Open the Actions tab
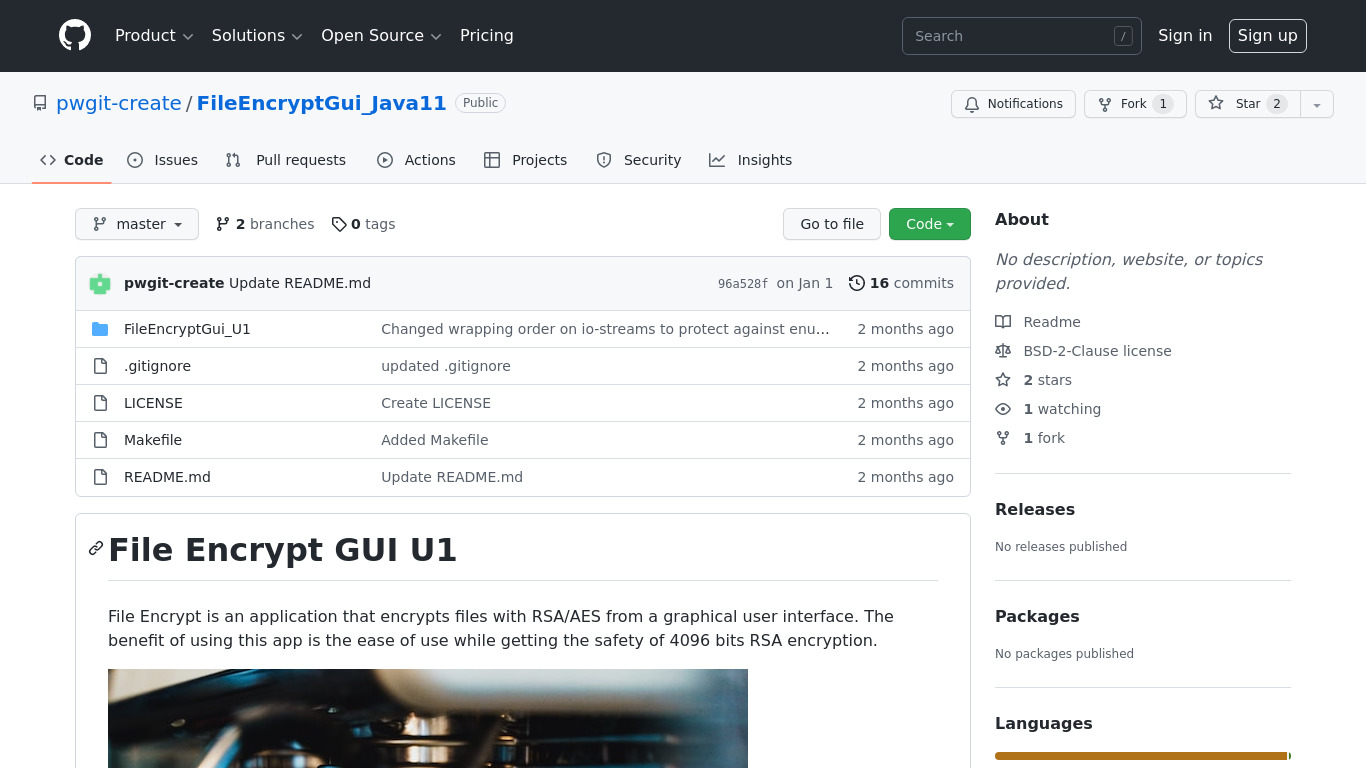The width and height of the screenshot is (1366, 768). click(416, 160)
